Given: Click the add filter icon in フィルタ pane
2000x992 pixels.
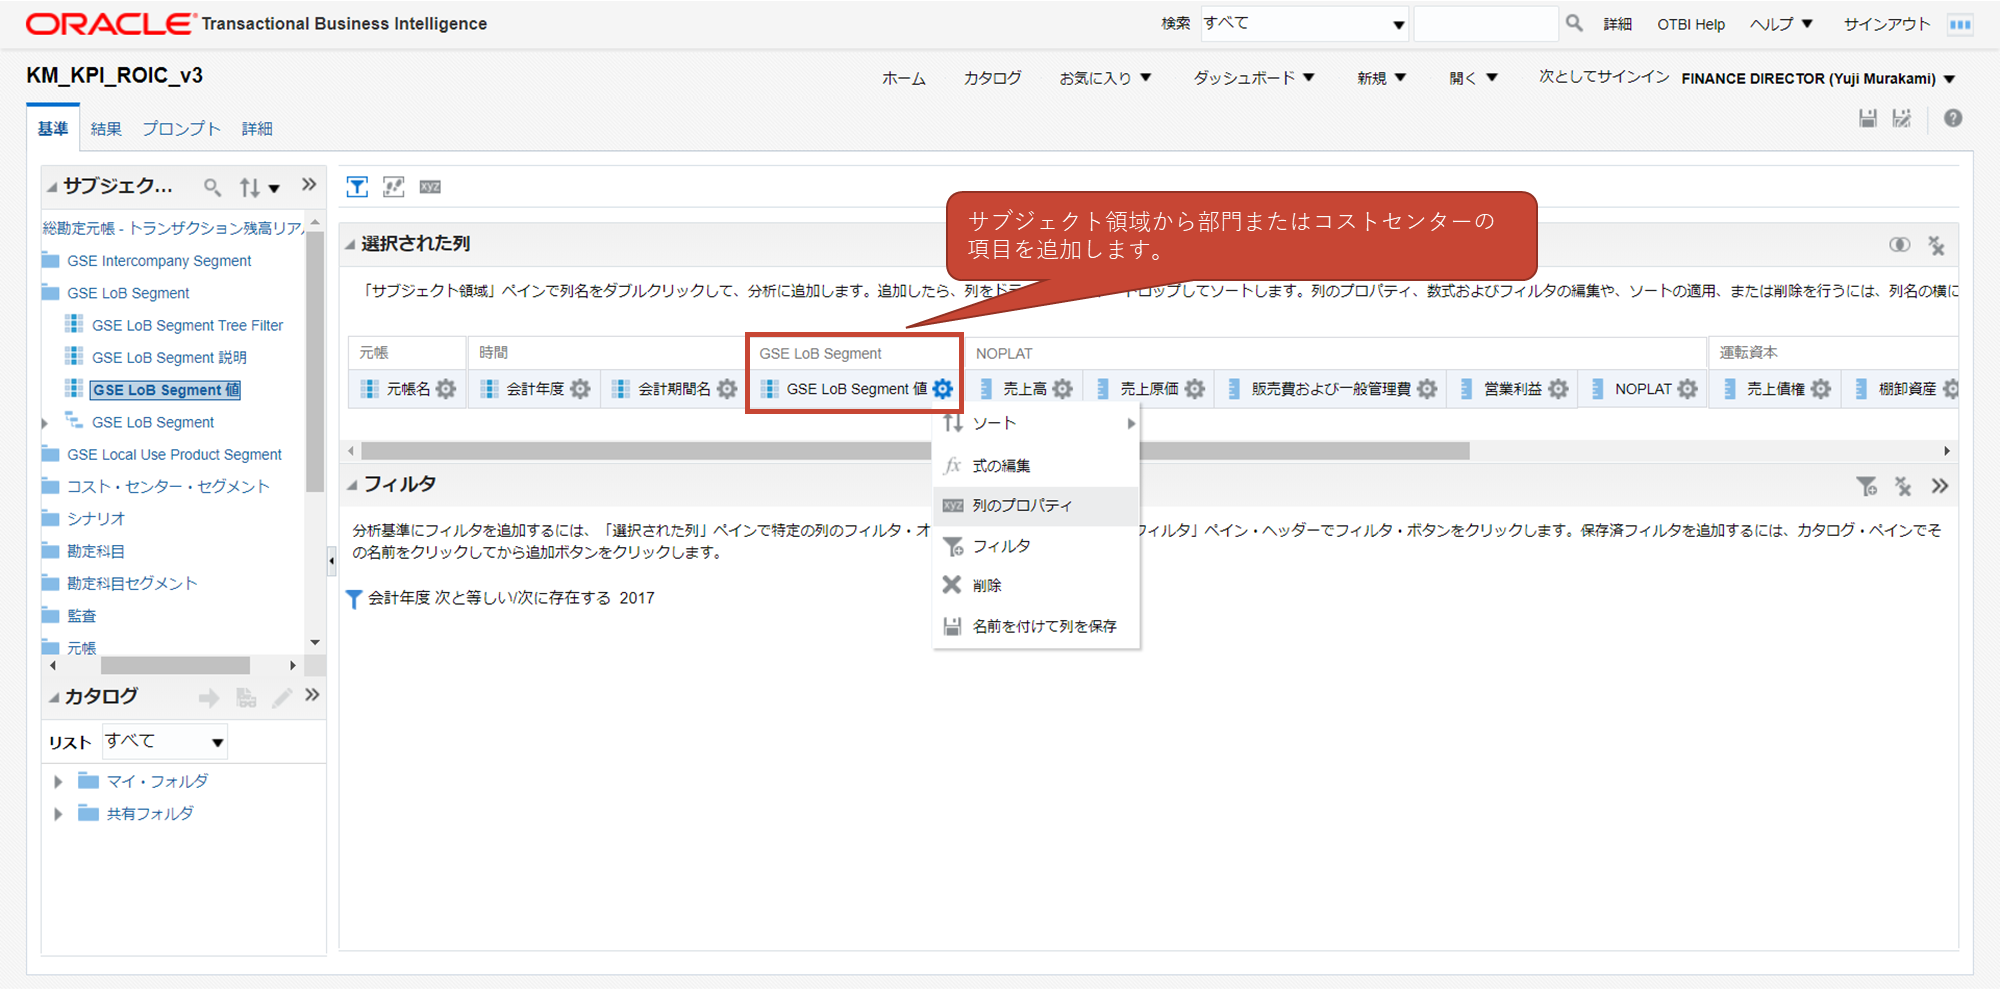Looking at the screenshot, I should 1866,487.
